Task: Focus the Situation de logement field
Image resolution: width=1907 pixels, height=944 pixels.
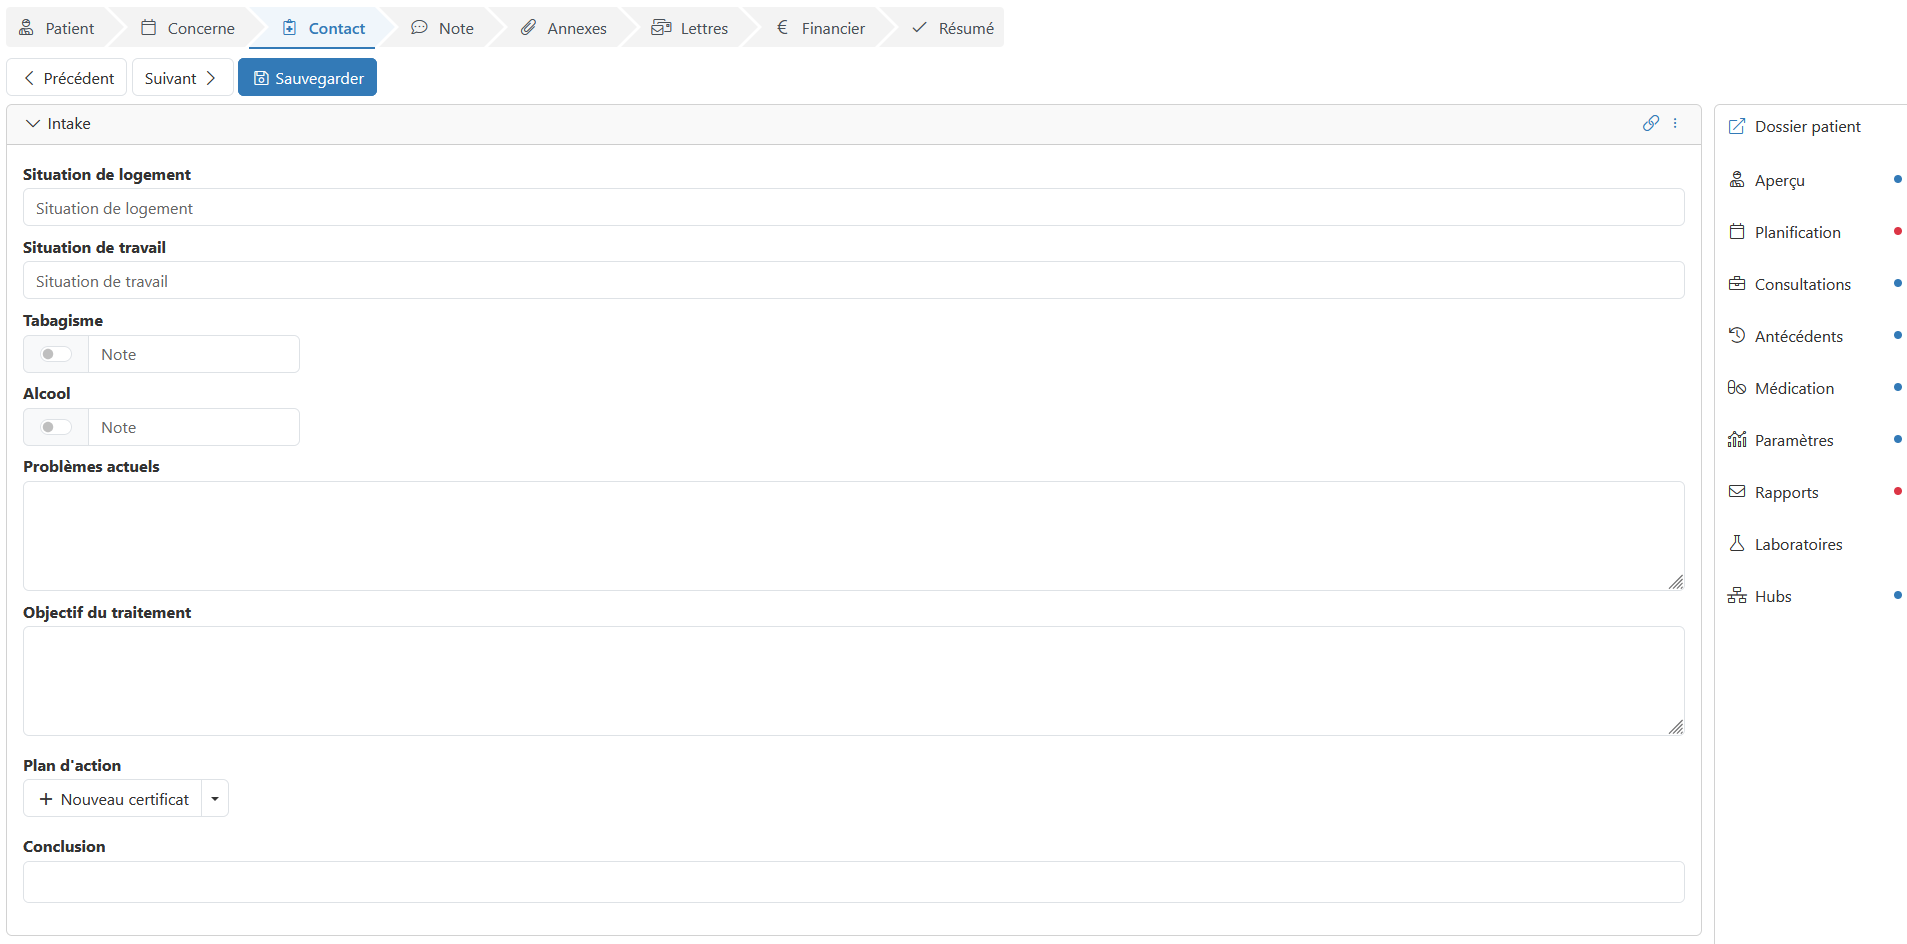Action: 854,208
